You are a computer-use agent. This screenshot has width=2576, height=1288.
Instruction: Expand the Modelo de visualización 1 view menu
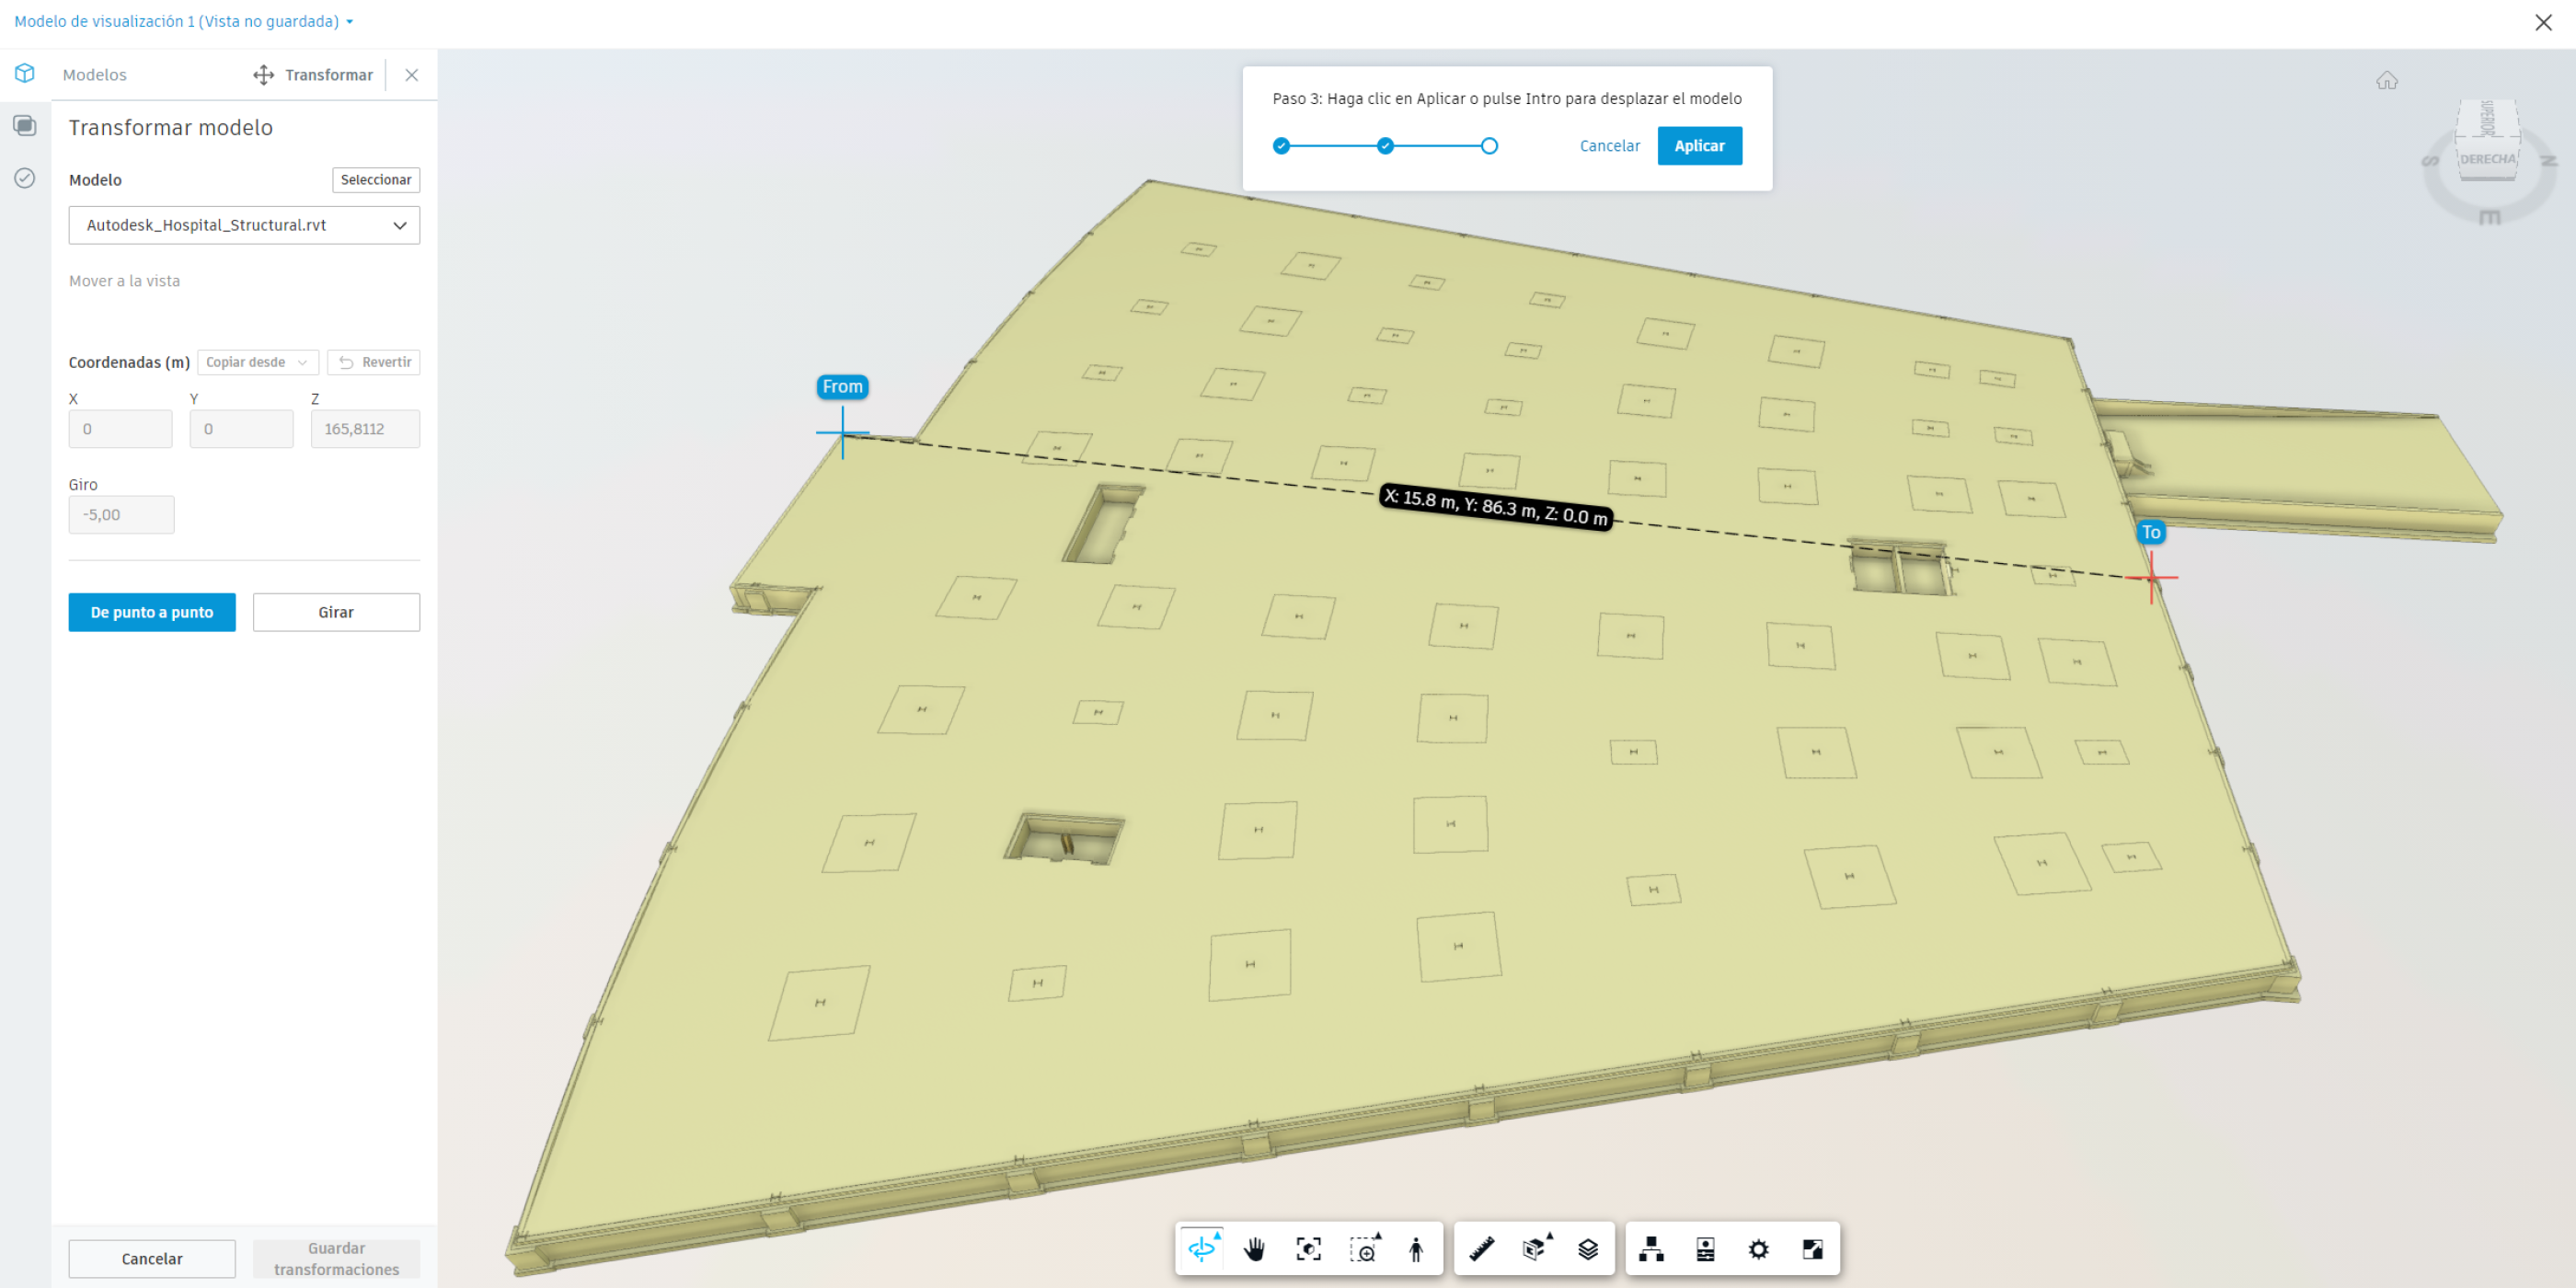click(183, 21)
